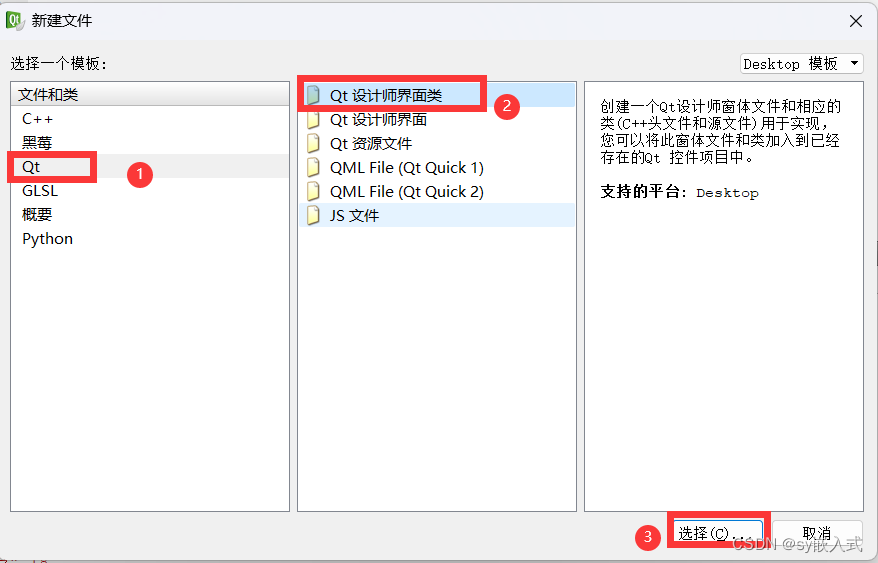Select the C++ category

point(150,119)
